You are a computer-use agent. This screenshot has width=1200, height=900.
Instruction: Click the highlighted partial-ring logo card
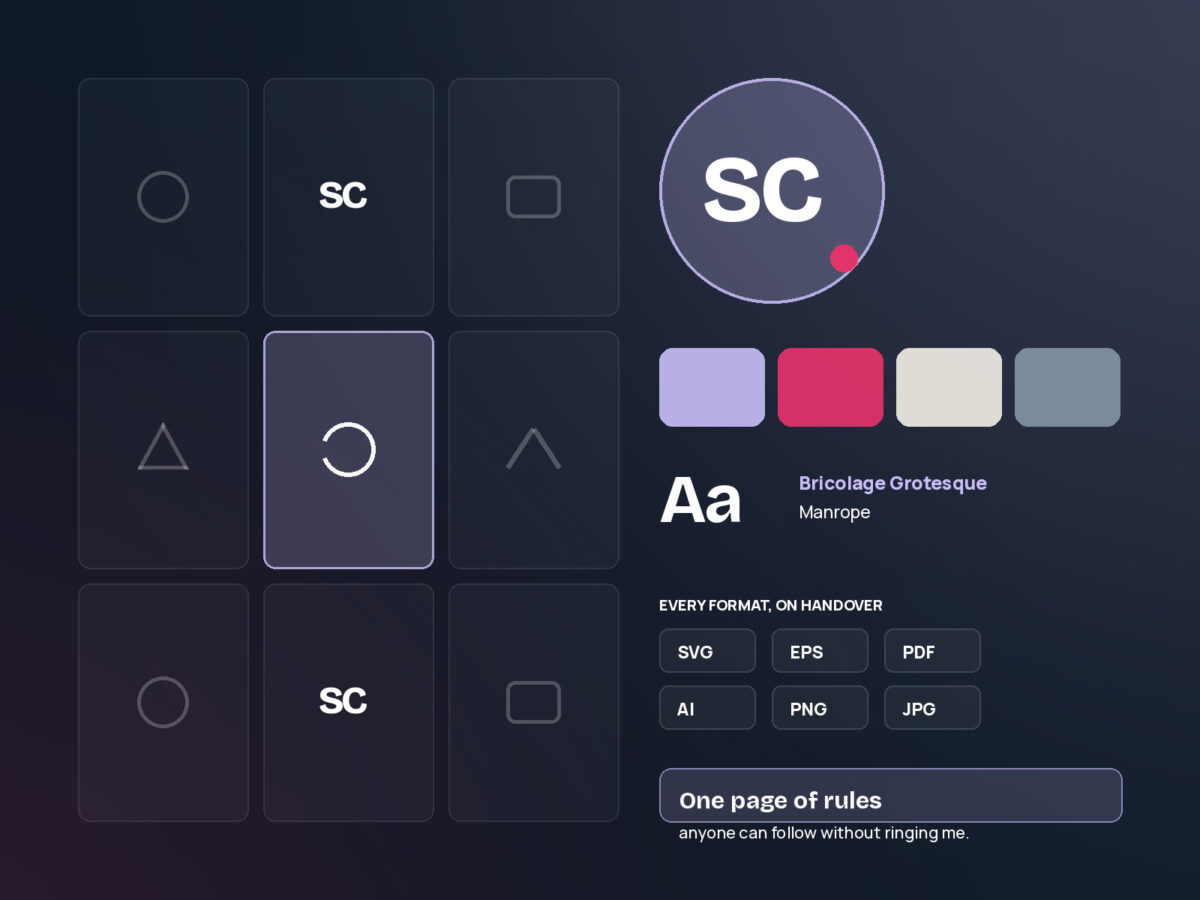pos(348,450)
